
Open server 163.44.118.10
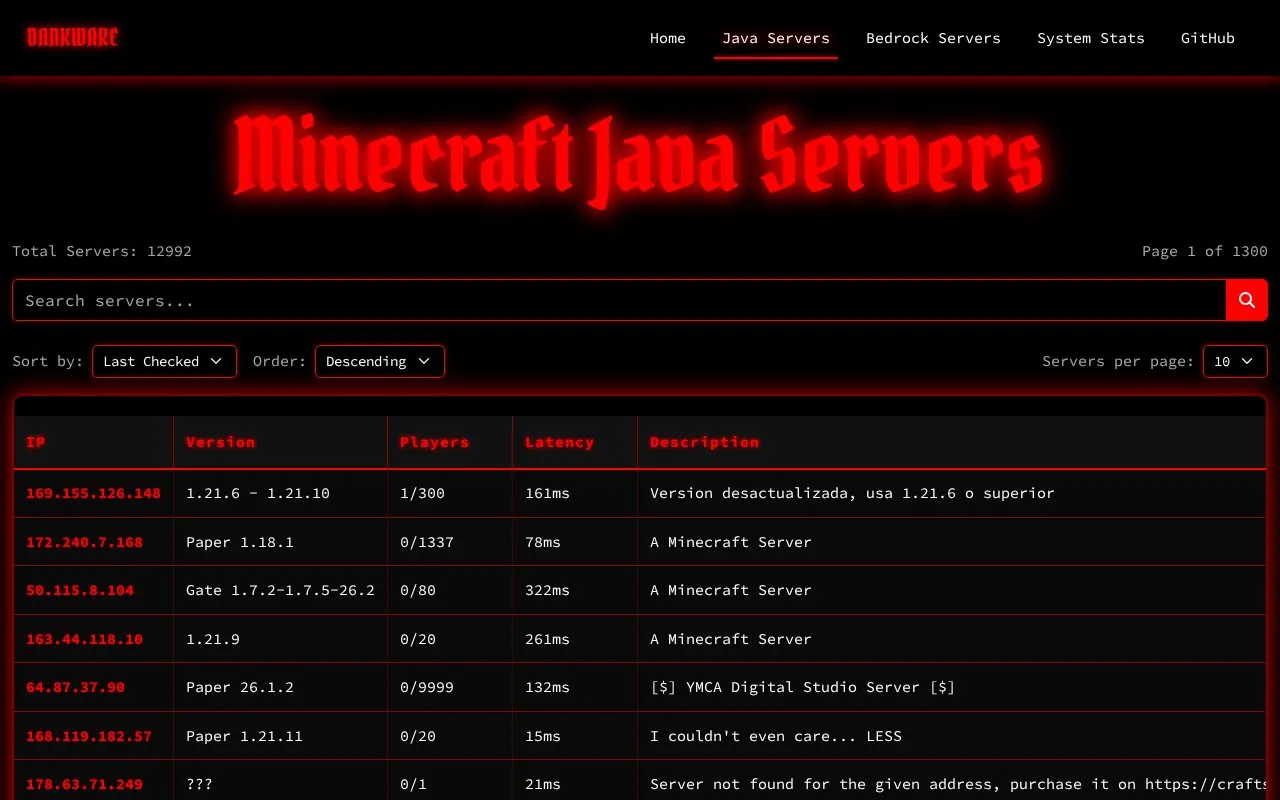pos(84,639)
